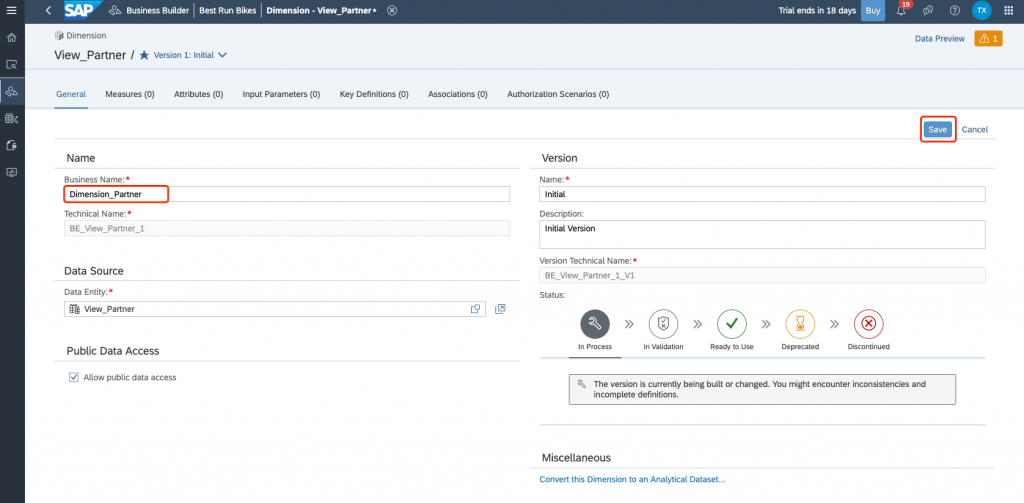1024x503 pixels.
Task: Select the In Validation status icon
Action: tap(664, 323)
